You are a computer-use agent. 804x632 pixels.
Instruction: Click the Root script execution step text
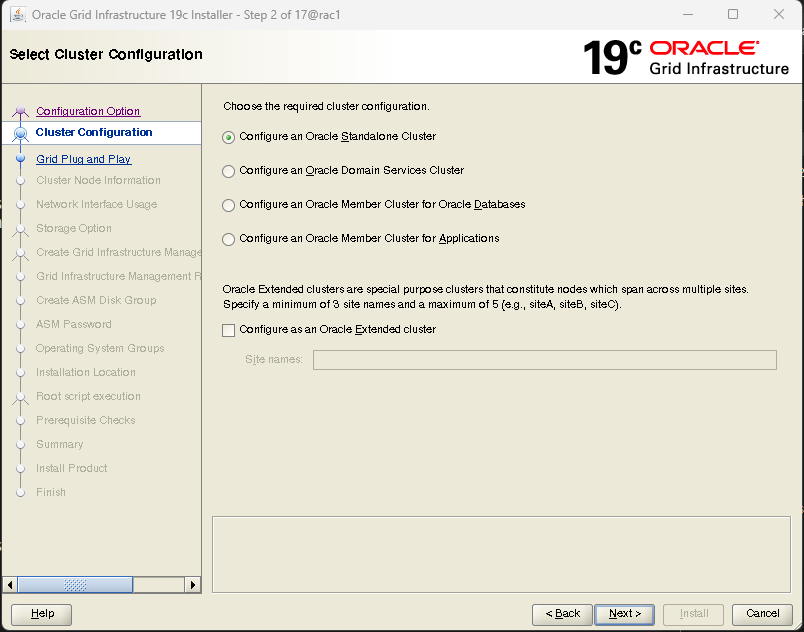(88, 396)
